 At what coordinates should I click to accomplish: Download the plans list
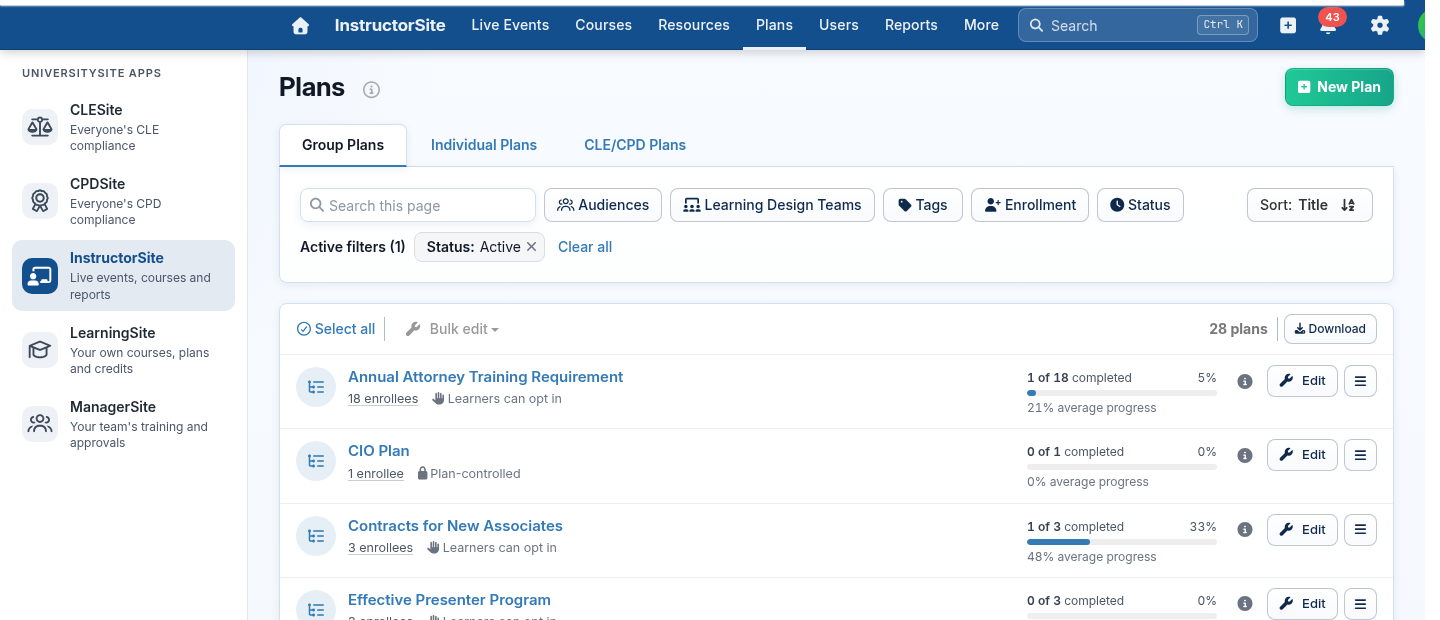coord(1330,329)
